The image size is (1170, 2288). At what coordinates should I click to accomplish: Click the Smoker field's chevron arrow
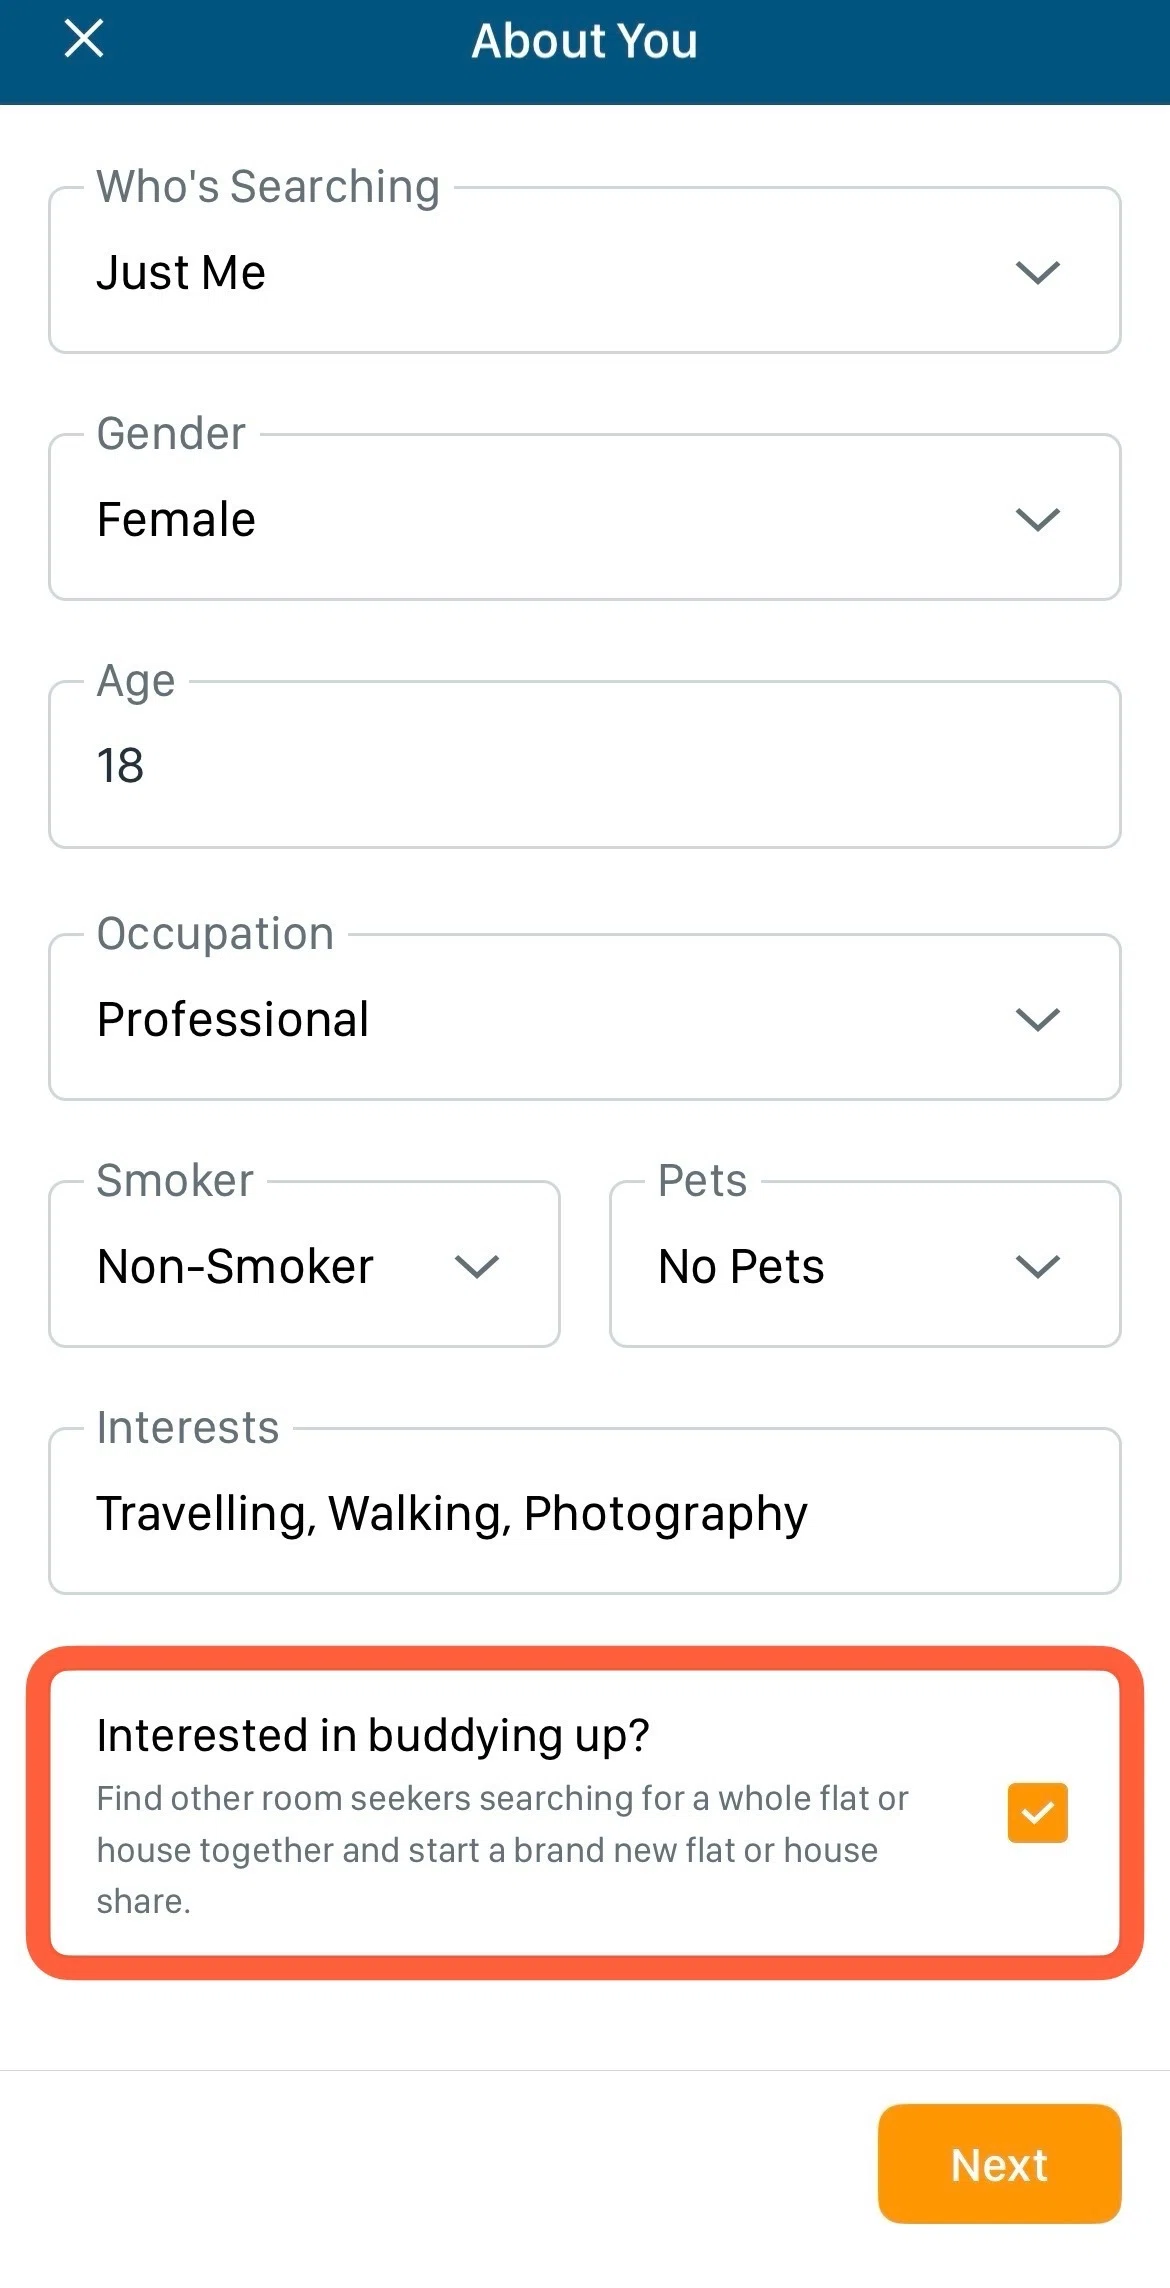(476, 1266)
